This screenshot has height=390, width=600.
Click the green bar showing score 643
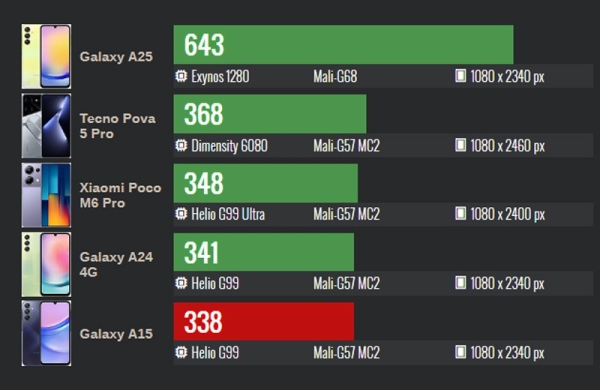pyautogui.click(x=343, y=44)
